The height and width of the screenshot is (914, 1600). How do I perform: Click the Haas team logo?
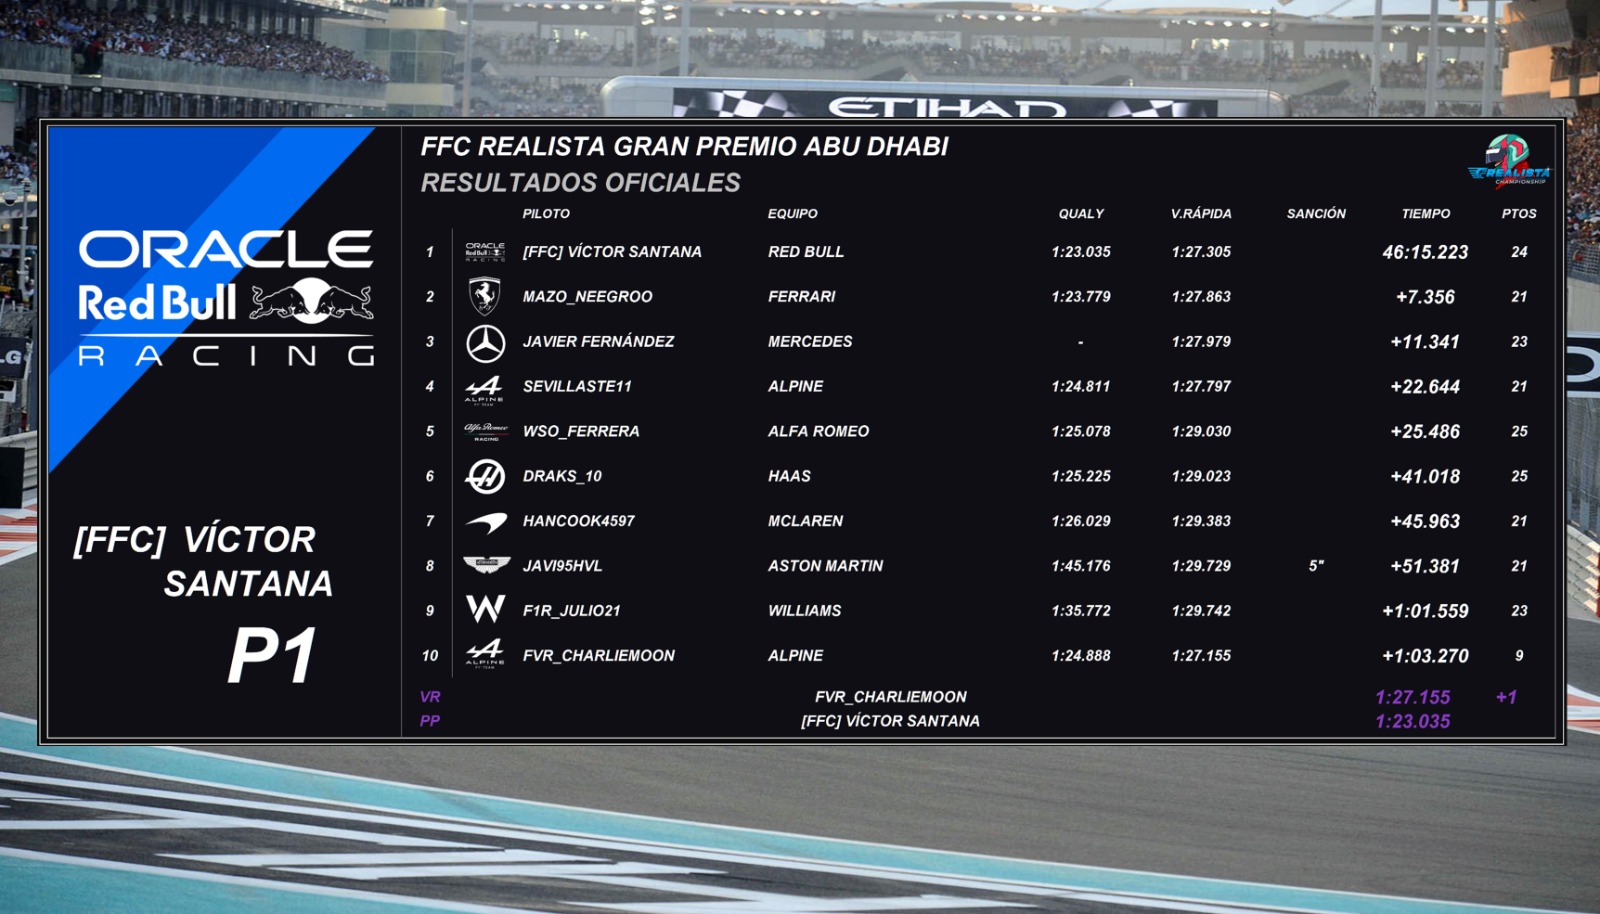pyautogui.click(x=486, y=476)
